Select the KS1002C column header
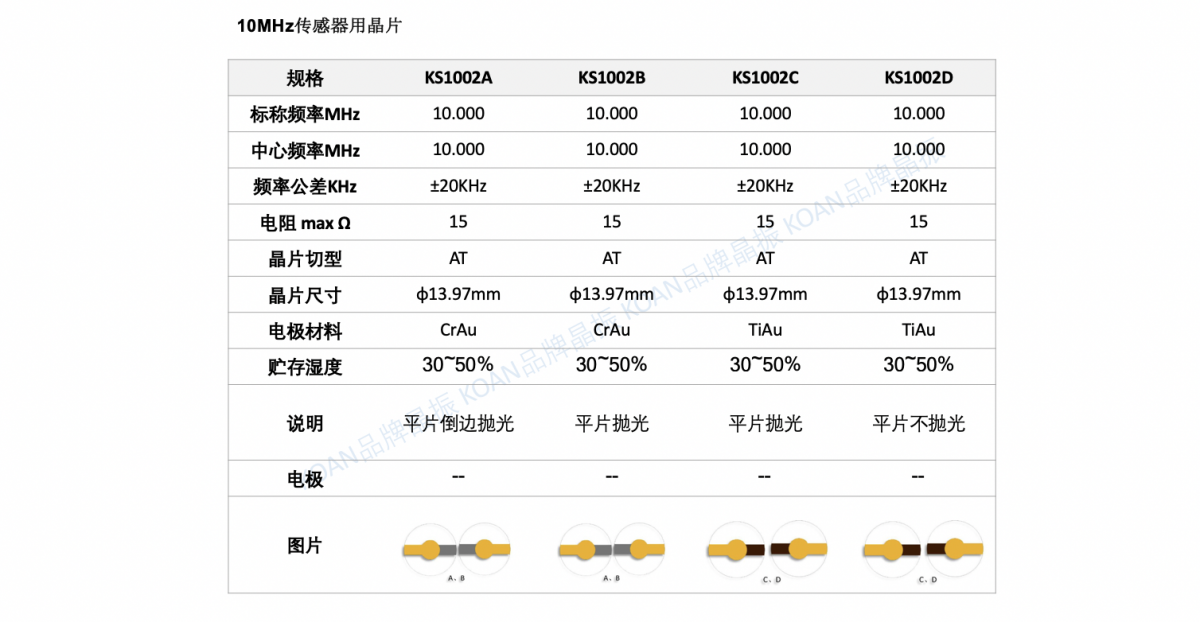 765,78
